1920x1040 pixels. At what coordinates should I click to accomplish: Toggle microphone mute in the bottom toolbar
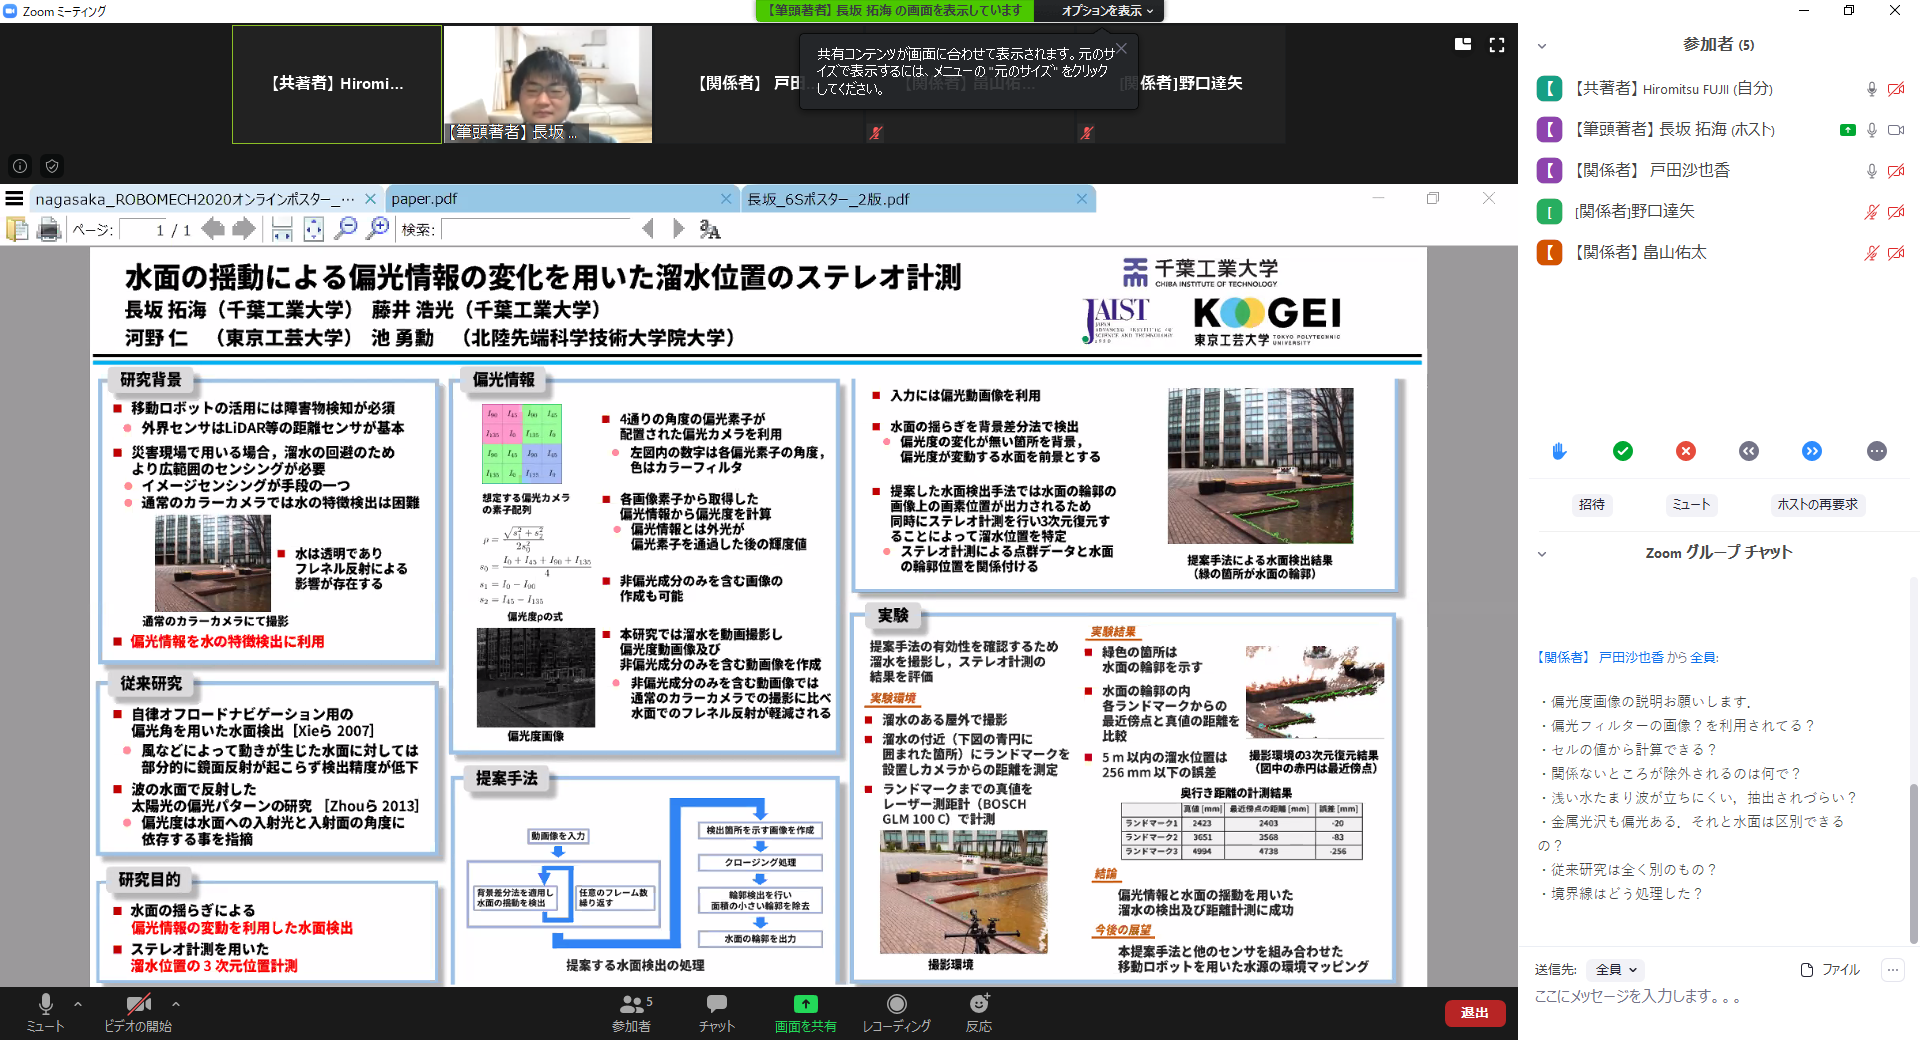tap(45, 1012)
